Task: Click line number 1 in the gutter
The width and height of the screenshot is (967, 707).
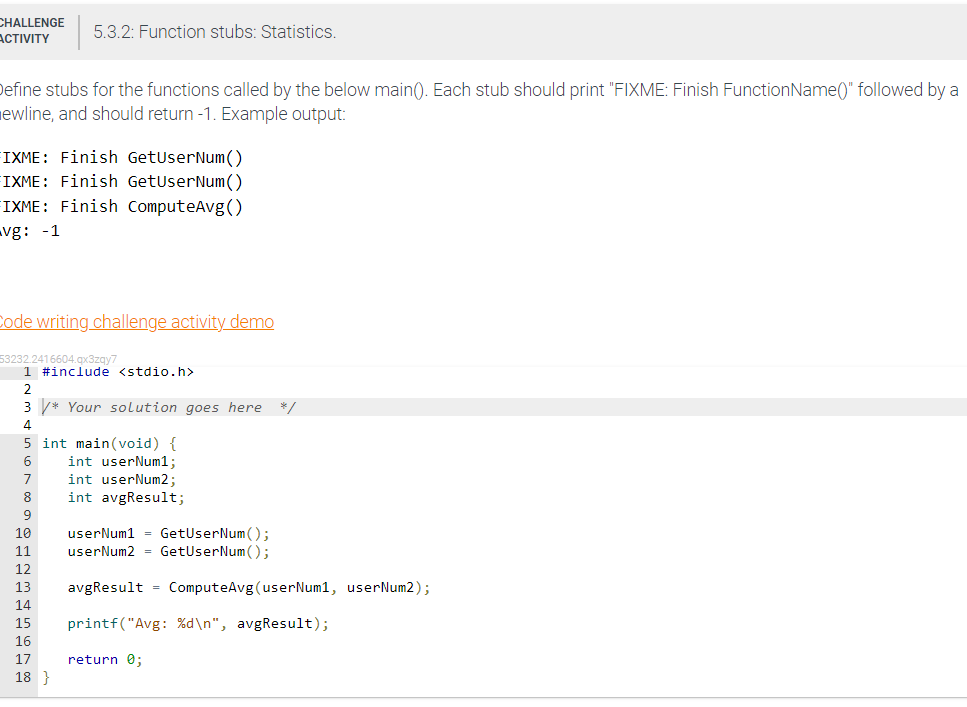Action: [26, 371]
